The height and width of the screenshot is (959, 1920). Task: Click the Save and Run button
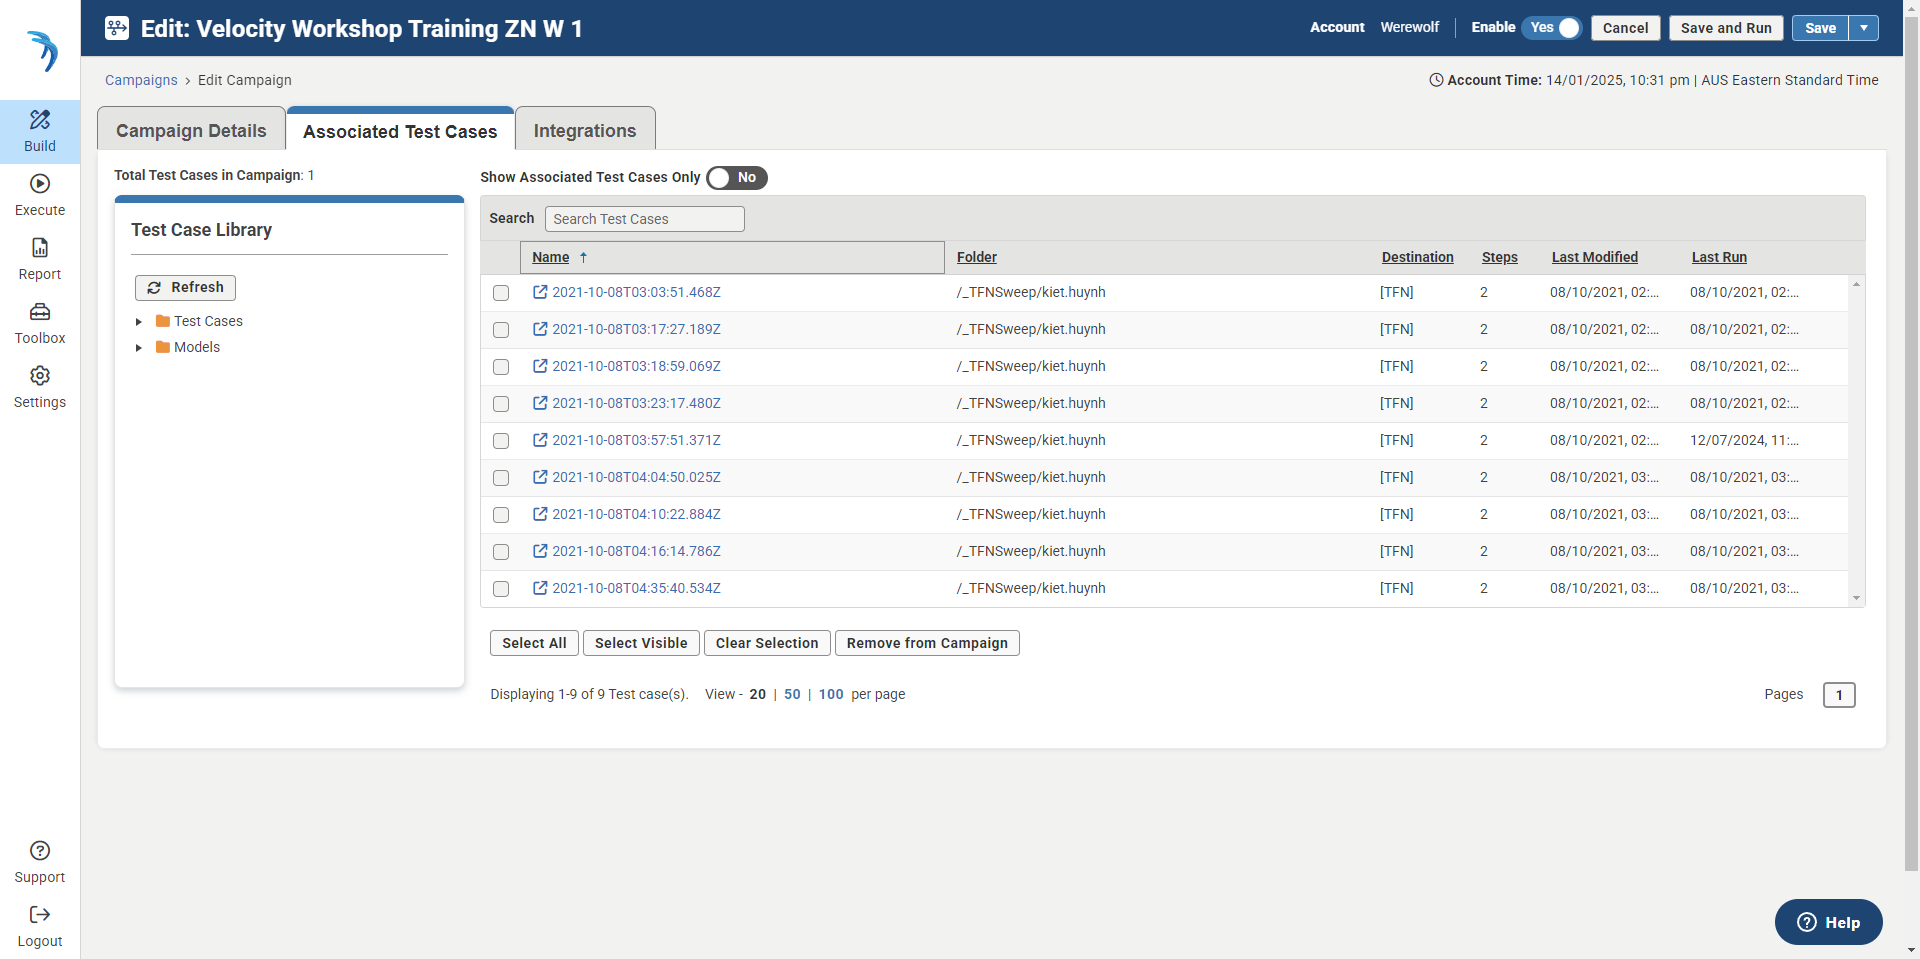1726,28
